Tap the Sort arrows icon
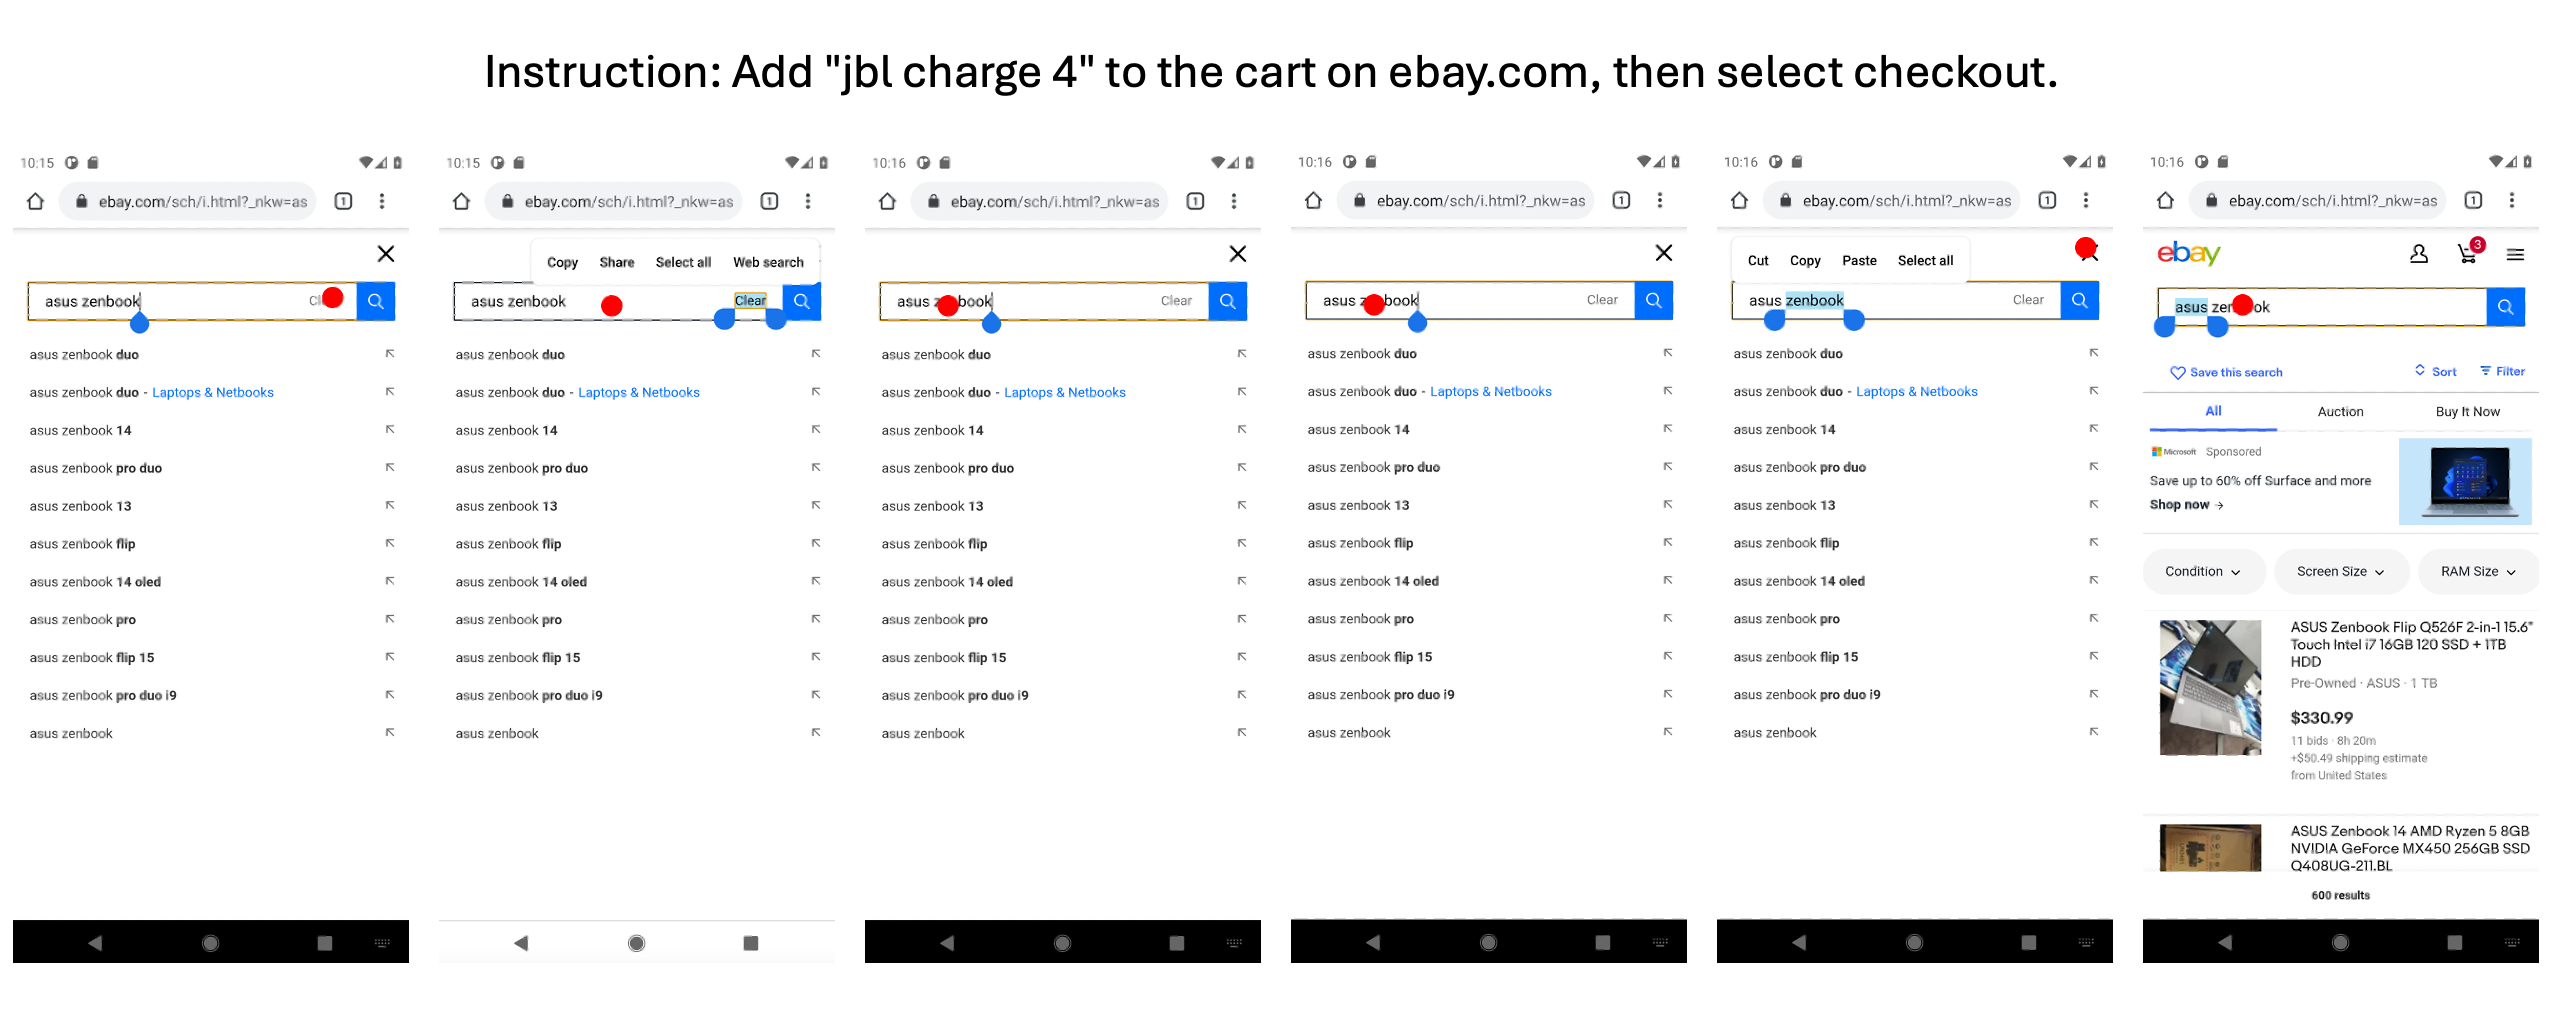2560x1013 pixels. click(2420, 370)
